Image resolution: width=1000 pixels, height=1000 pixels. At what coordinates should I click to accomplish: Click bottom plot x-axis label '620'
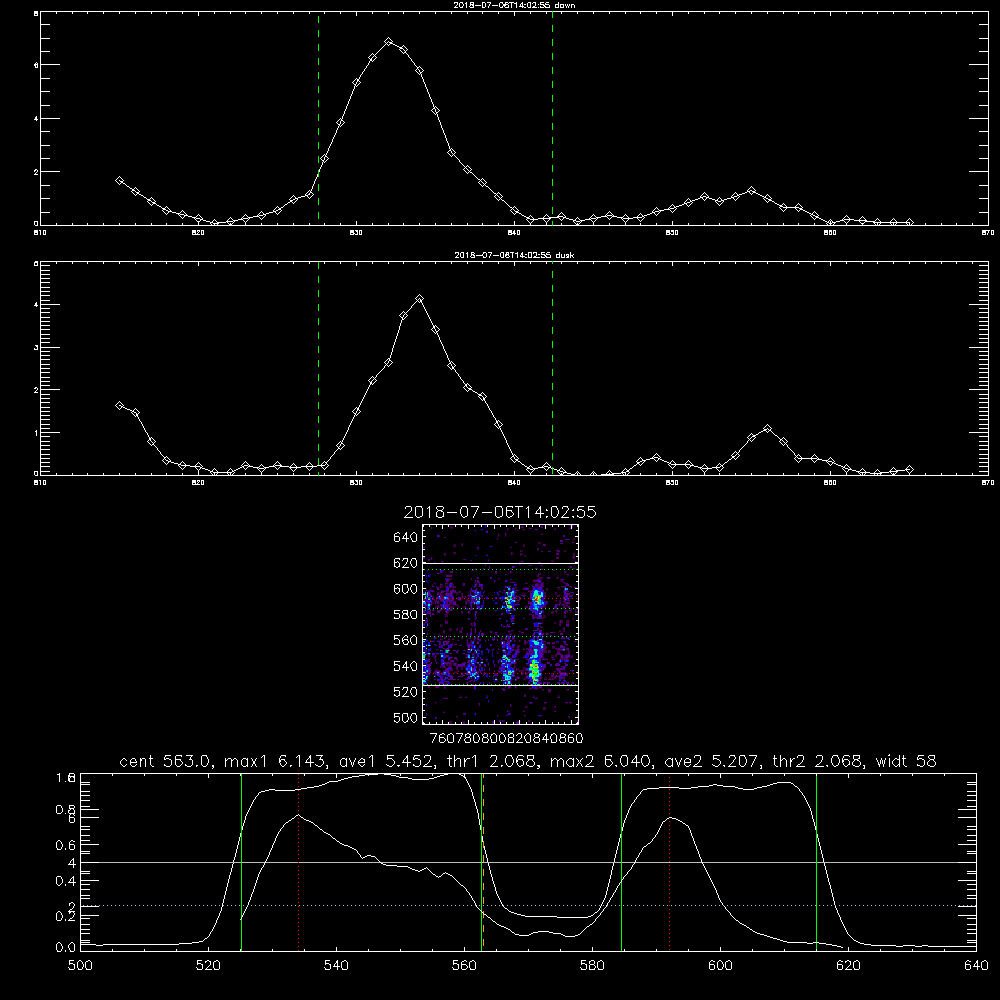(848, 966)
